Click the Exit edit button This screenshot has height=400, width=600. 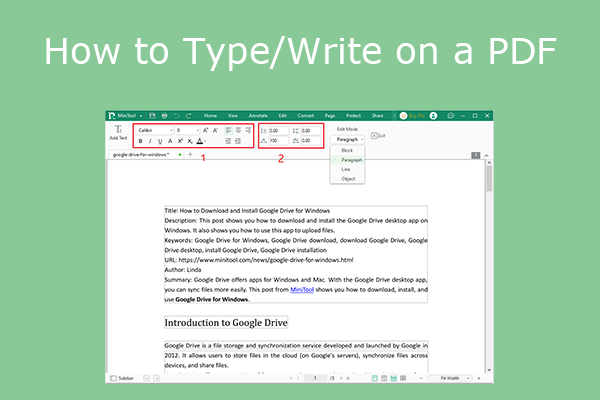pyautogui.click(x=378, y=136)
